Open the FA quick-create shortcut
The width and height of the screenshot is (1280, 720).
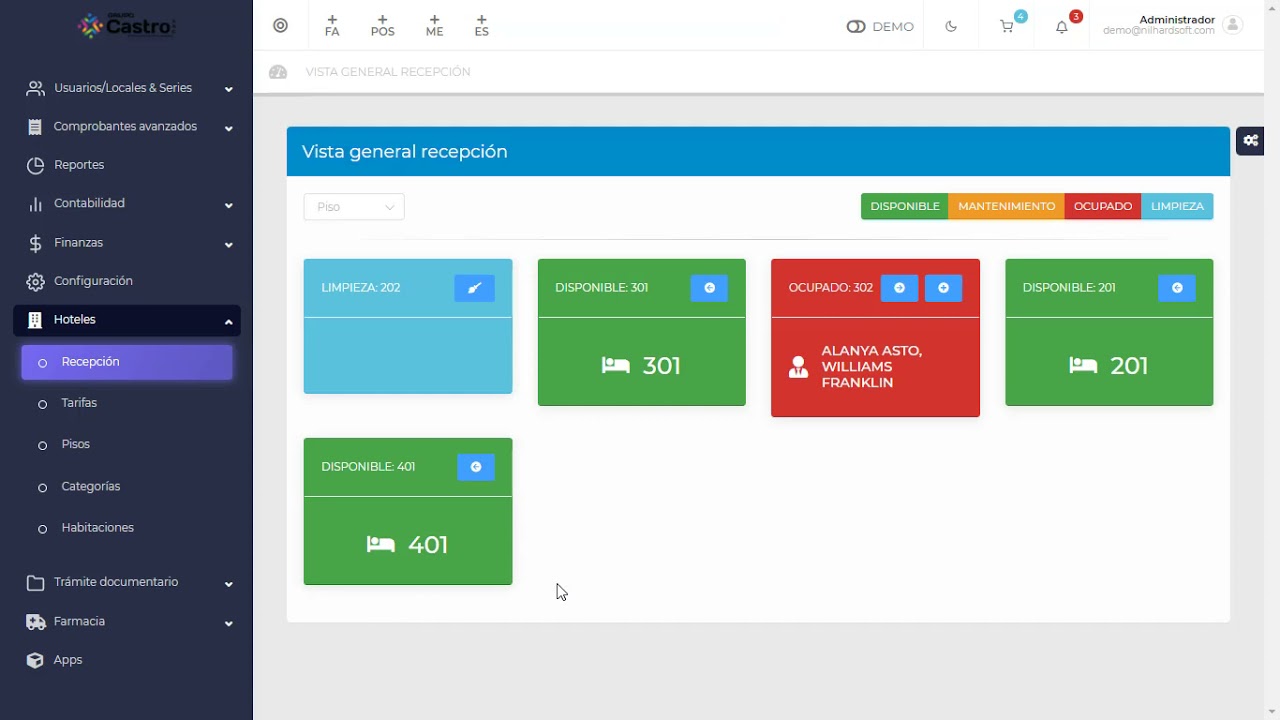(x=332, y=26)
